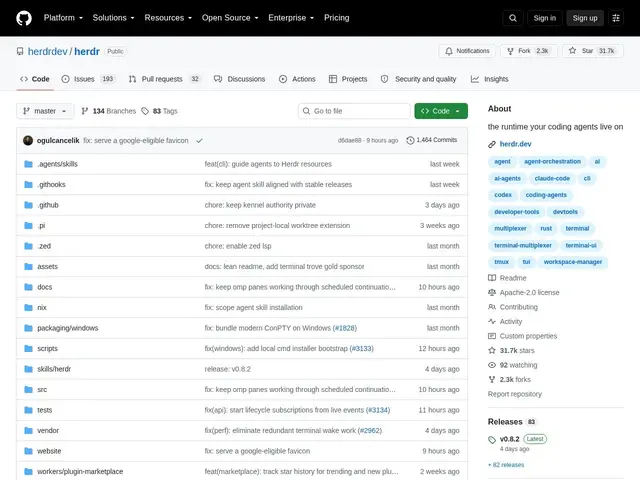Open the workers/plugin-marketplace folder
This screenshot has width=640, height=480.
[80, 471]
